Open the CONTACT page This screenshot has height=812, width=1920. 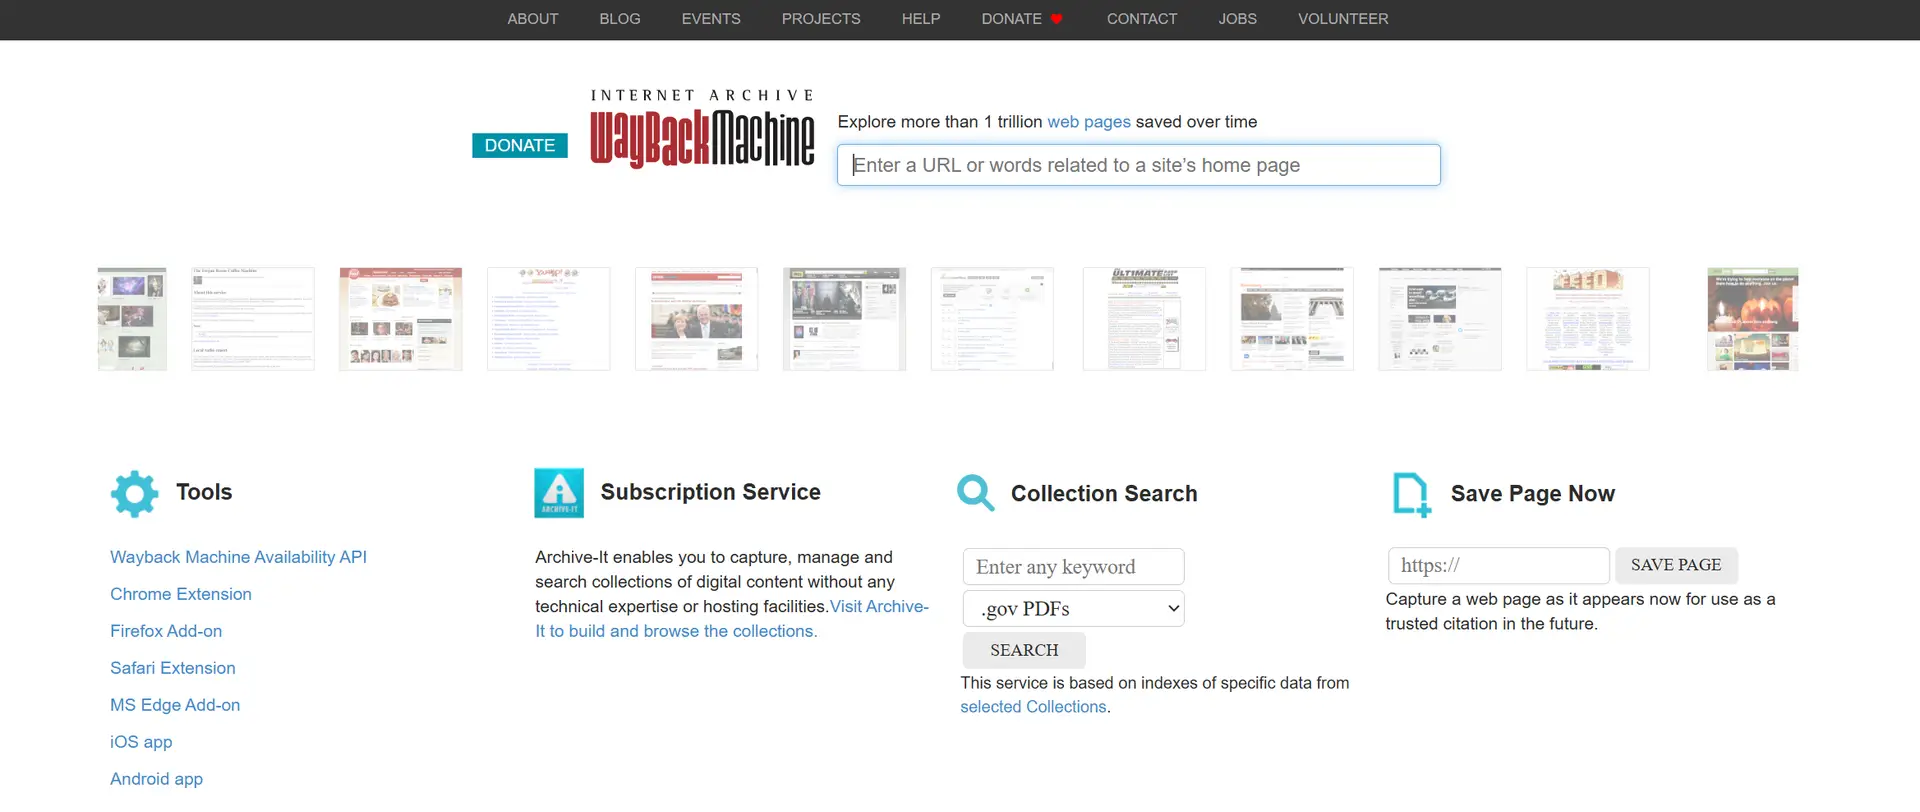click(1142, 19)
